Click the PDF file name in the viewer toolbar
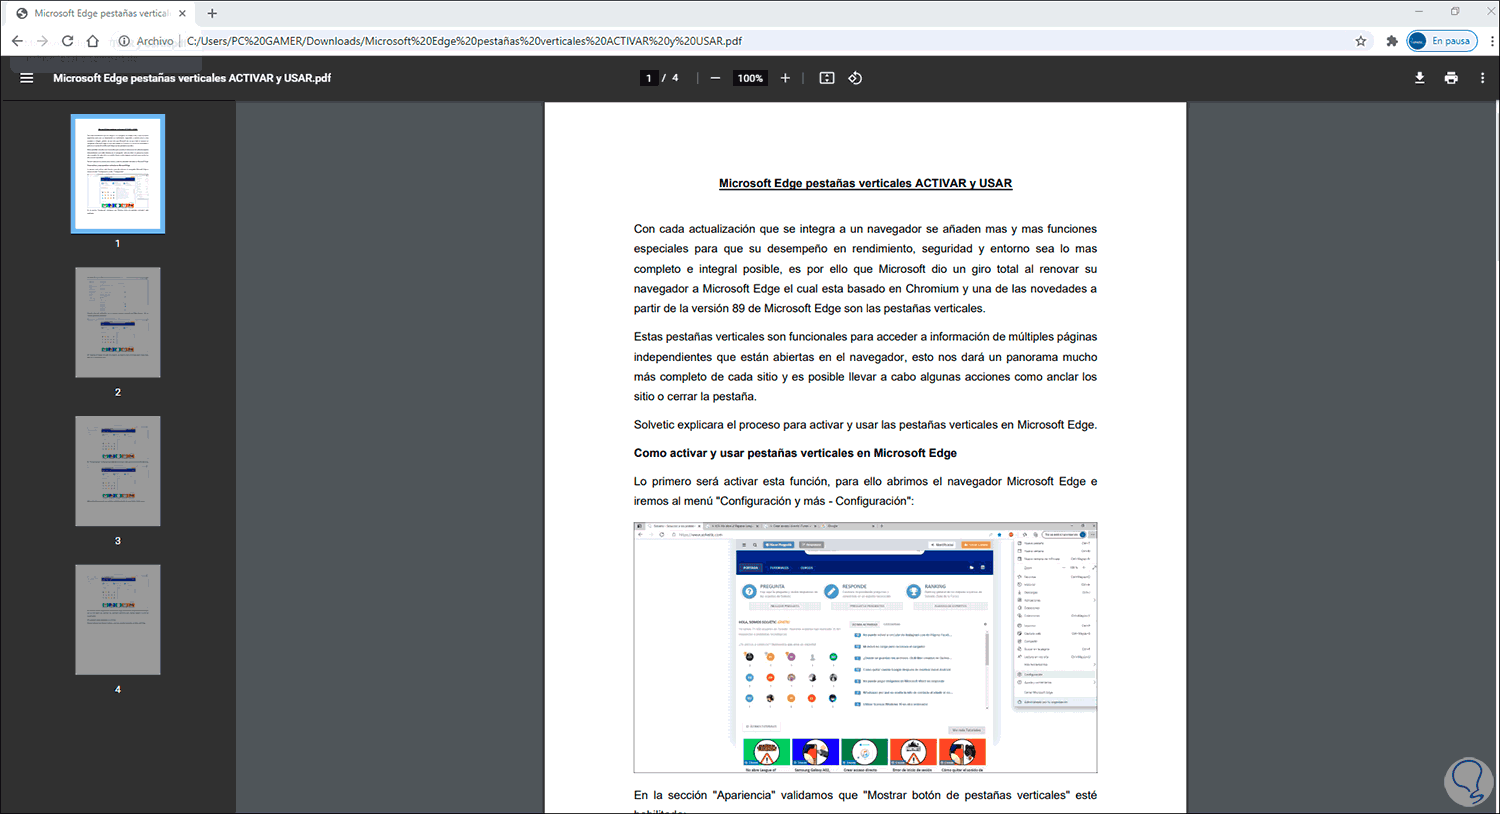Screen dimensions: 1500x814 (192, 78)
